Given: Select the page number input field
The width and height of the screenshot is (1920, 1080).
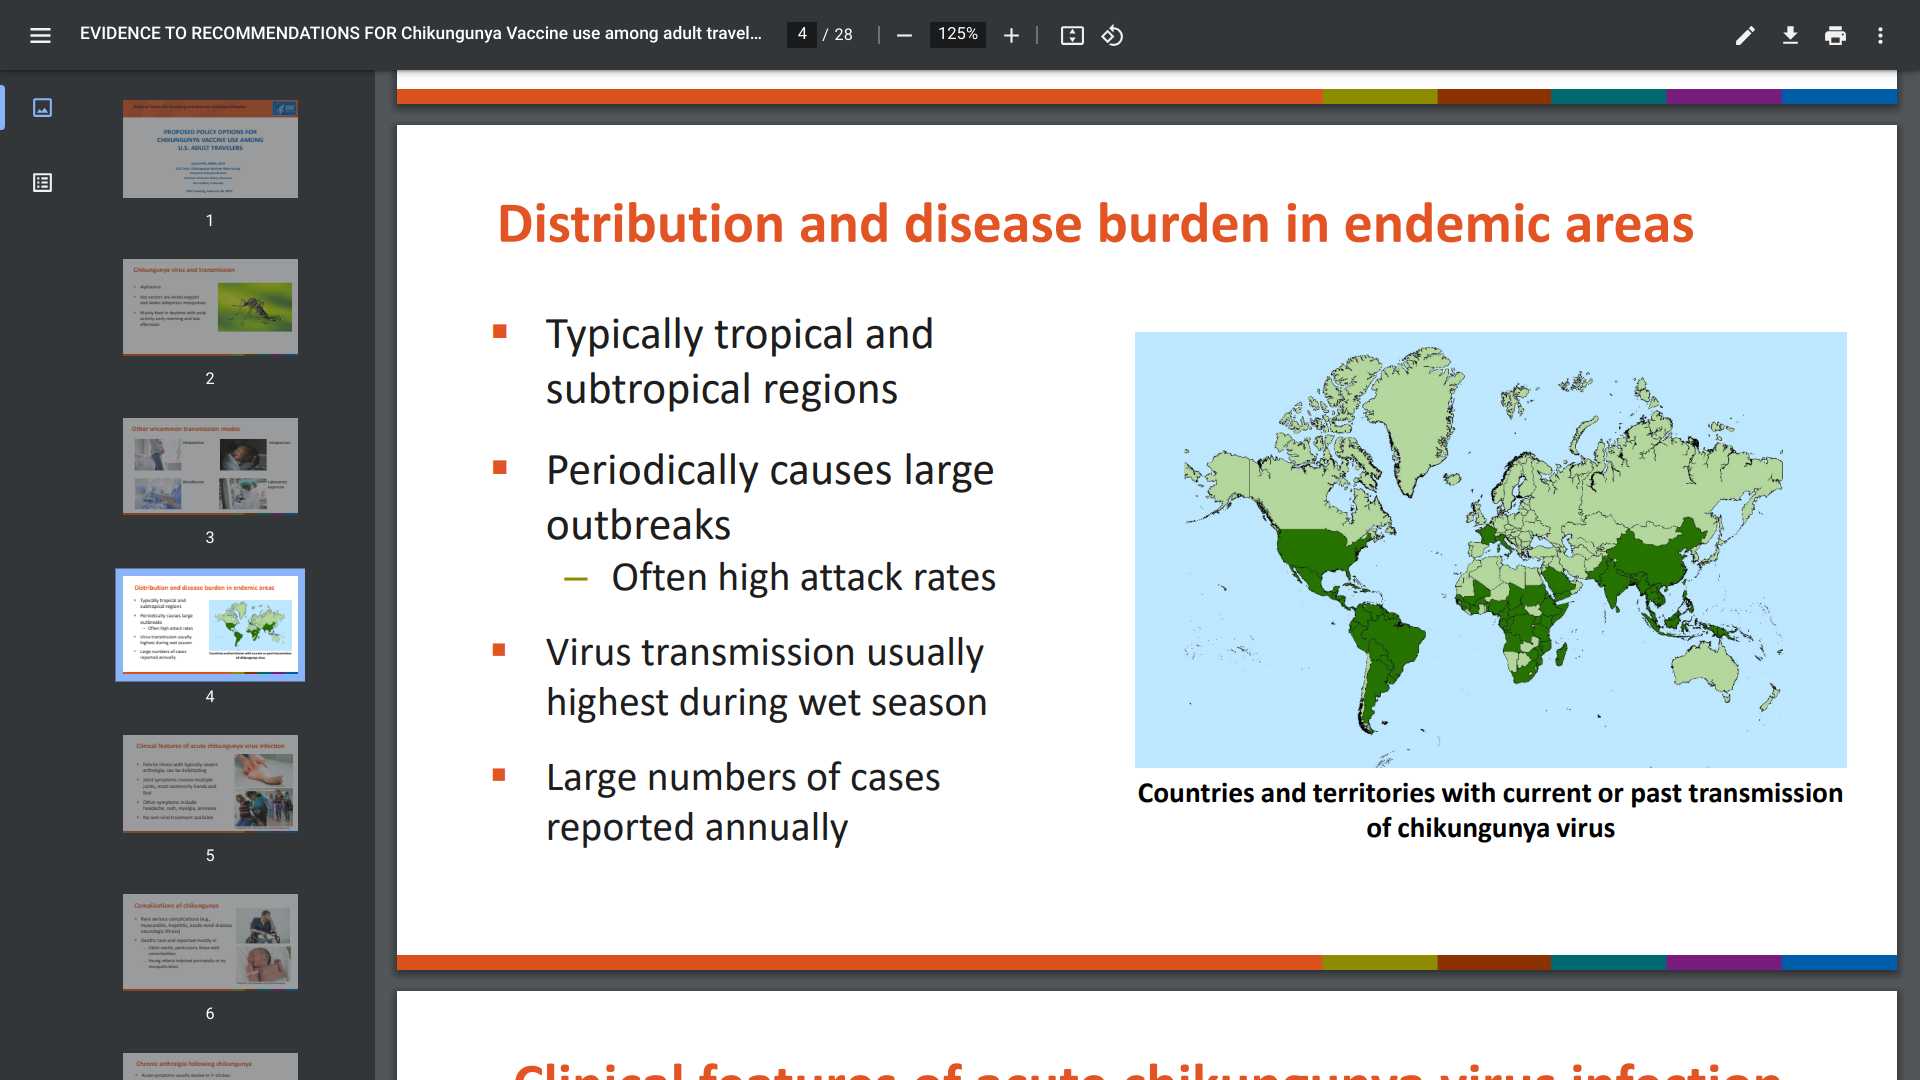Looking at the screenshot, I should click(802, 34).
